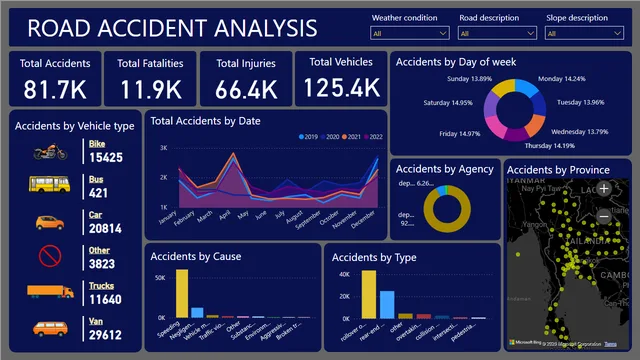Click the Sunday 13.89% donut label
Screen dimensions: 640x360
pos(469,79)
